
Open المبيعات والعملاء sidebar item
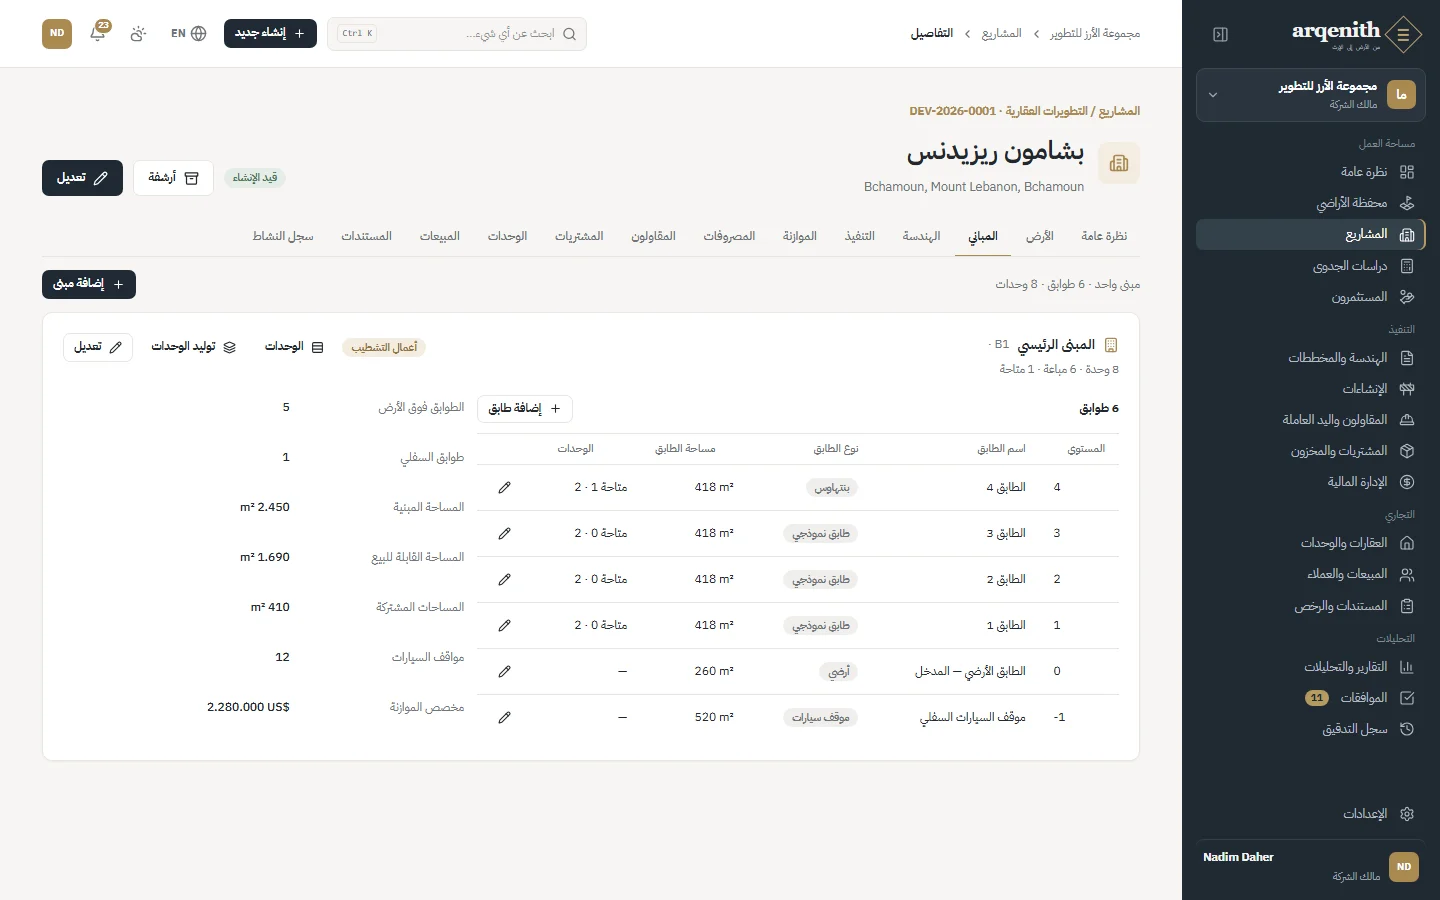tap(1311, 574)
